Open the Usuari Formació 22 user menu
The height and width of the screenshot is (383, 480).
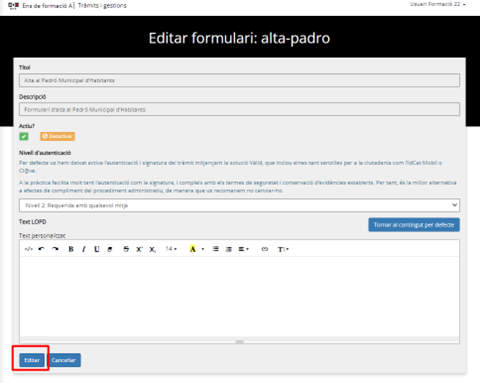[x=438, y=4]
